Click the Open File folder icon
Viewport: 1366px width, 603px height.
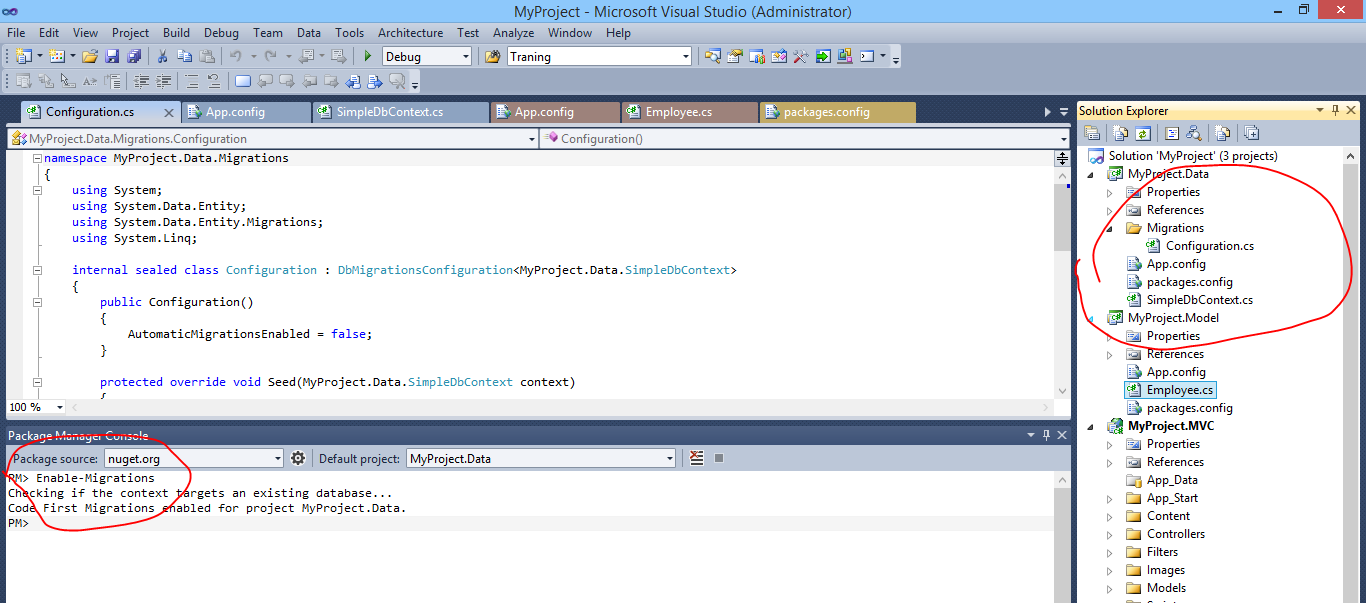point(90,57)
